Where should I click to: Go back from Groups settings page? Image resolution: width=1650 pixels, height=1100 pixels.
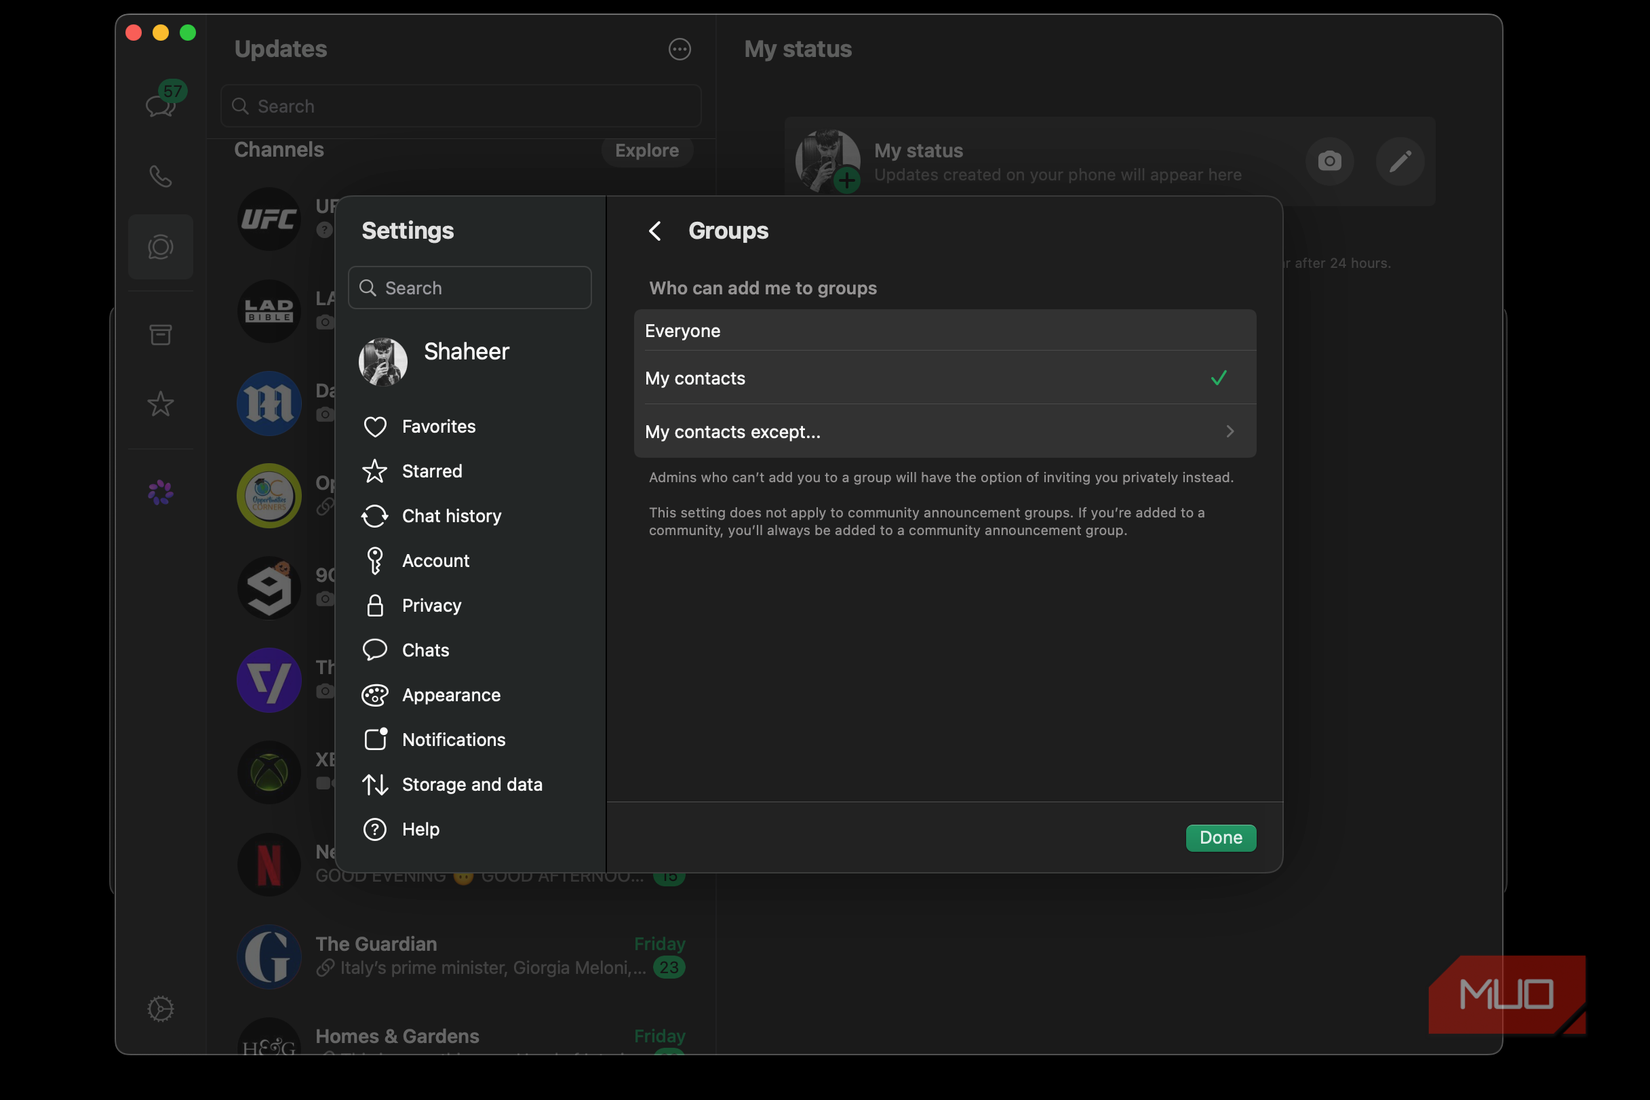click(x=655, y=231)
